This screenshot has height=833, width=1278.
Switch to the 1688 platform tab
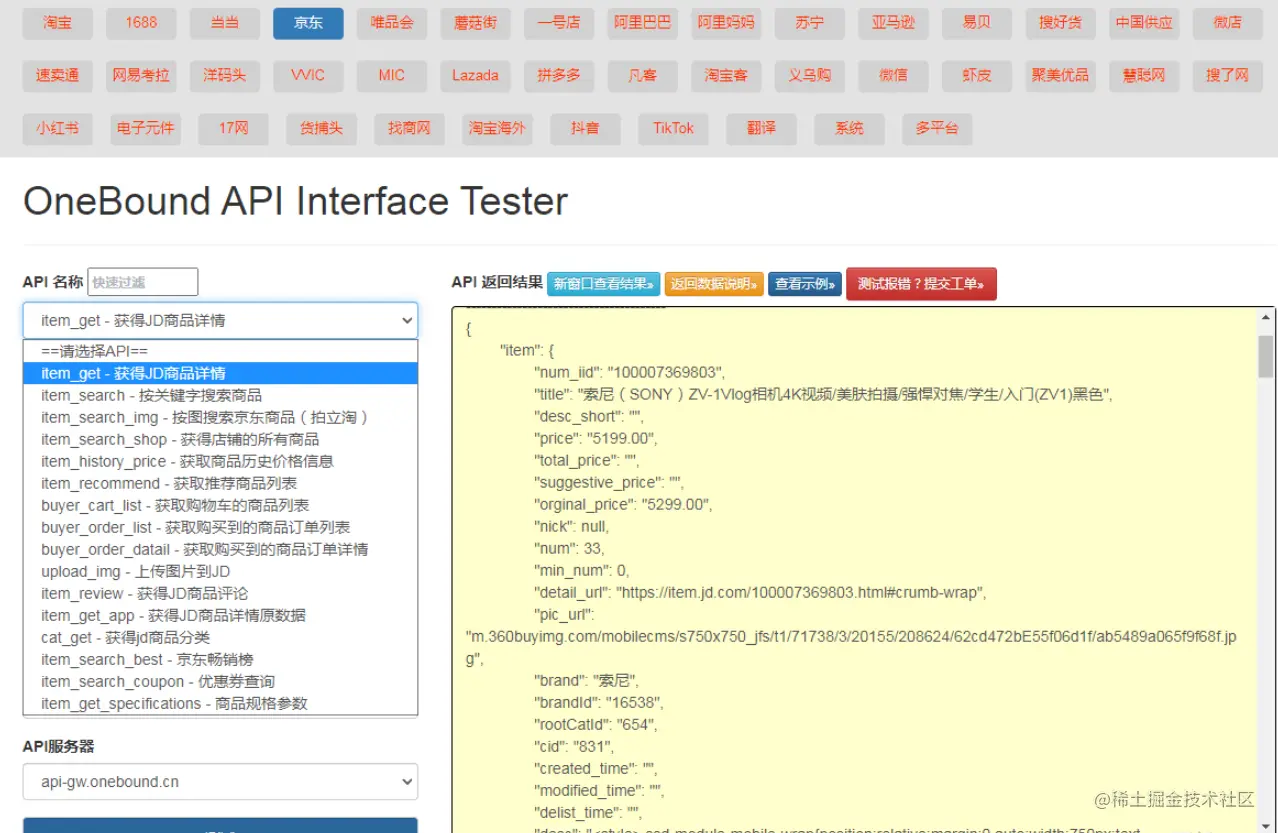pyautogui.click(x=141, y=23)
